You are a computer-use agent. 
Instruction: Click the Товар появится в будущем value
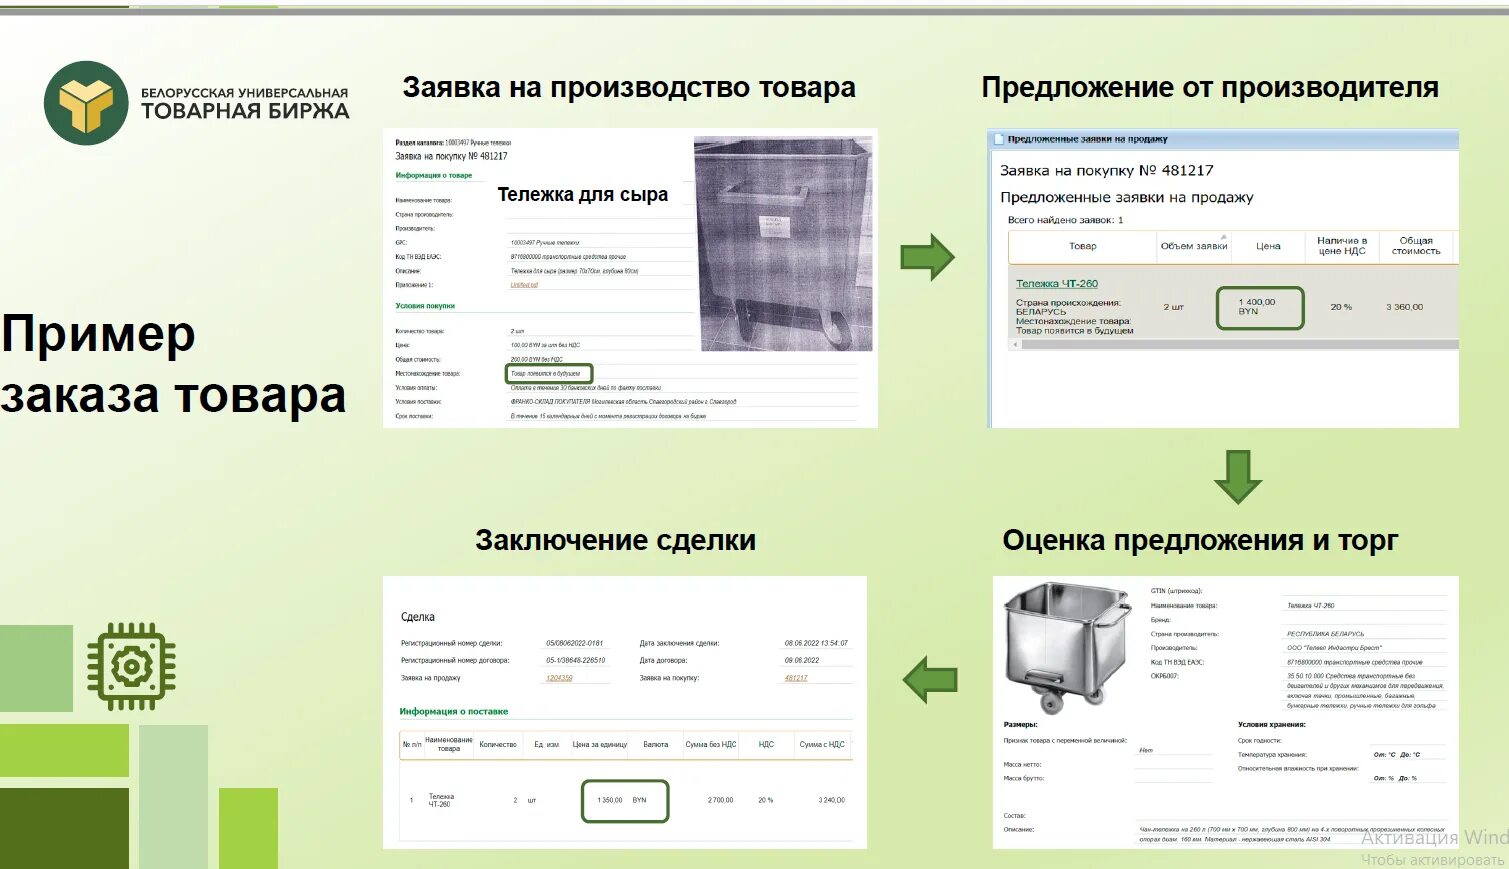tap(546, 374)
